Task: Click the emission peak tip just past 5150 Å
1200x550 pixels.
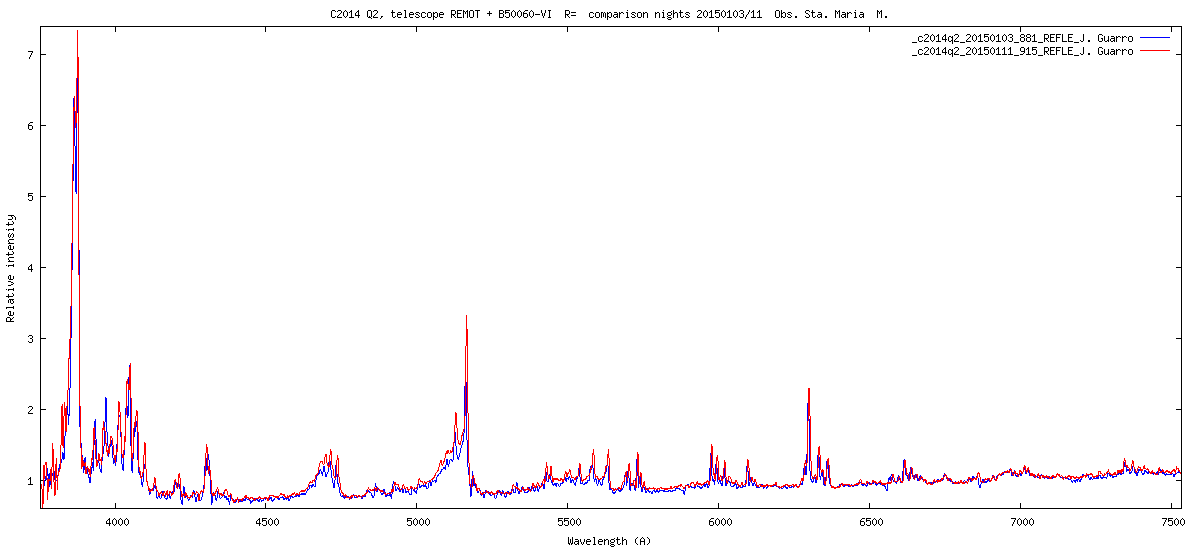Action: pos(466,316)
